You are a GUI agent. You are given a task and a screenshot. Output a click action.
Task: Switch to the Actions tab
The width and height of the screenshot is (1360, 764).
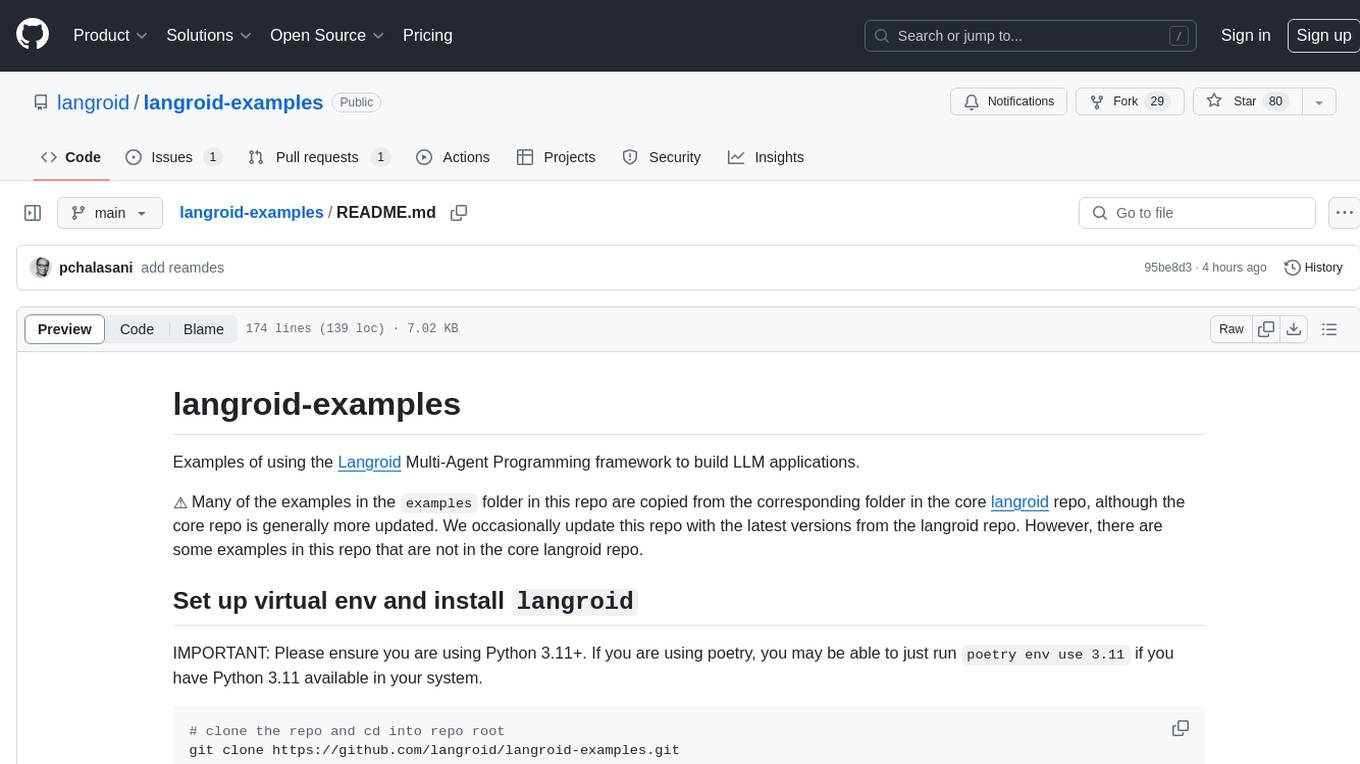452,157
